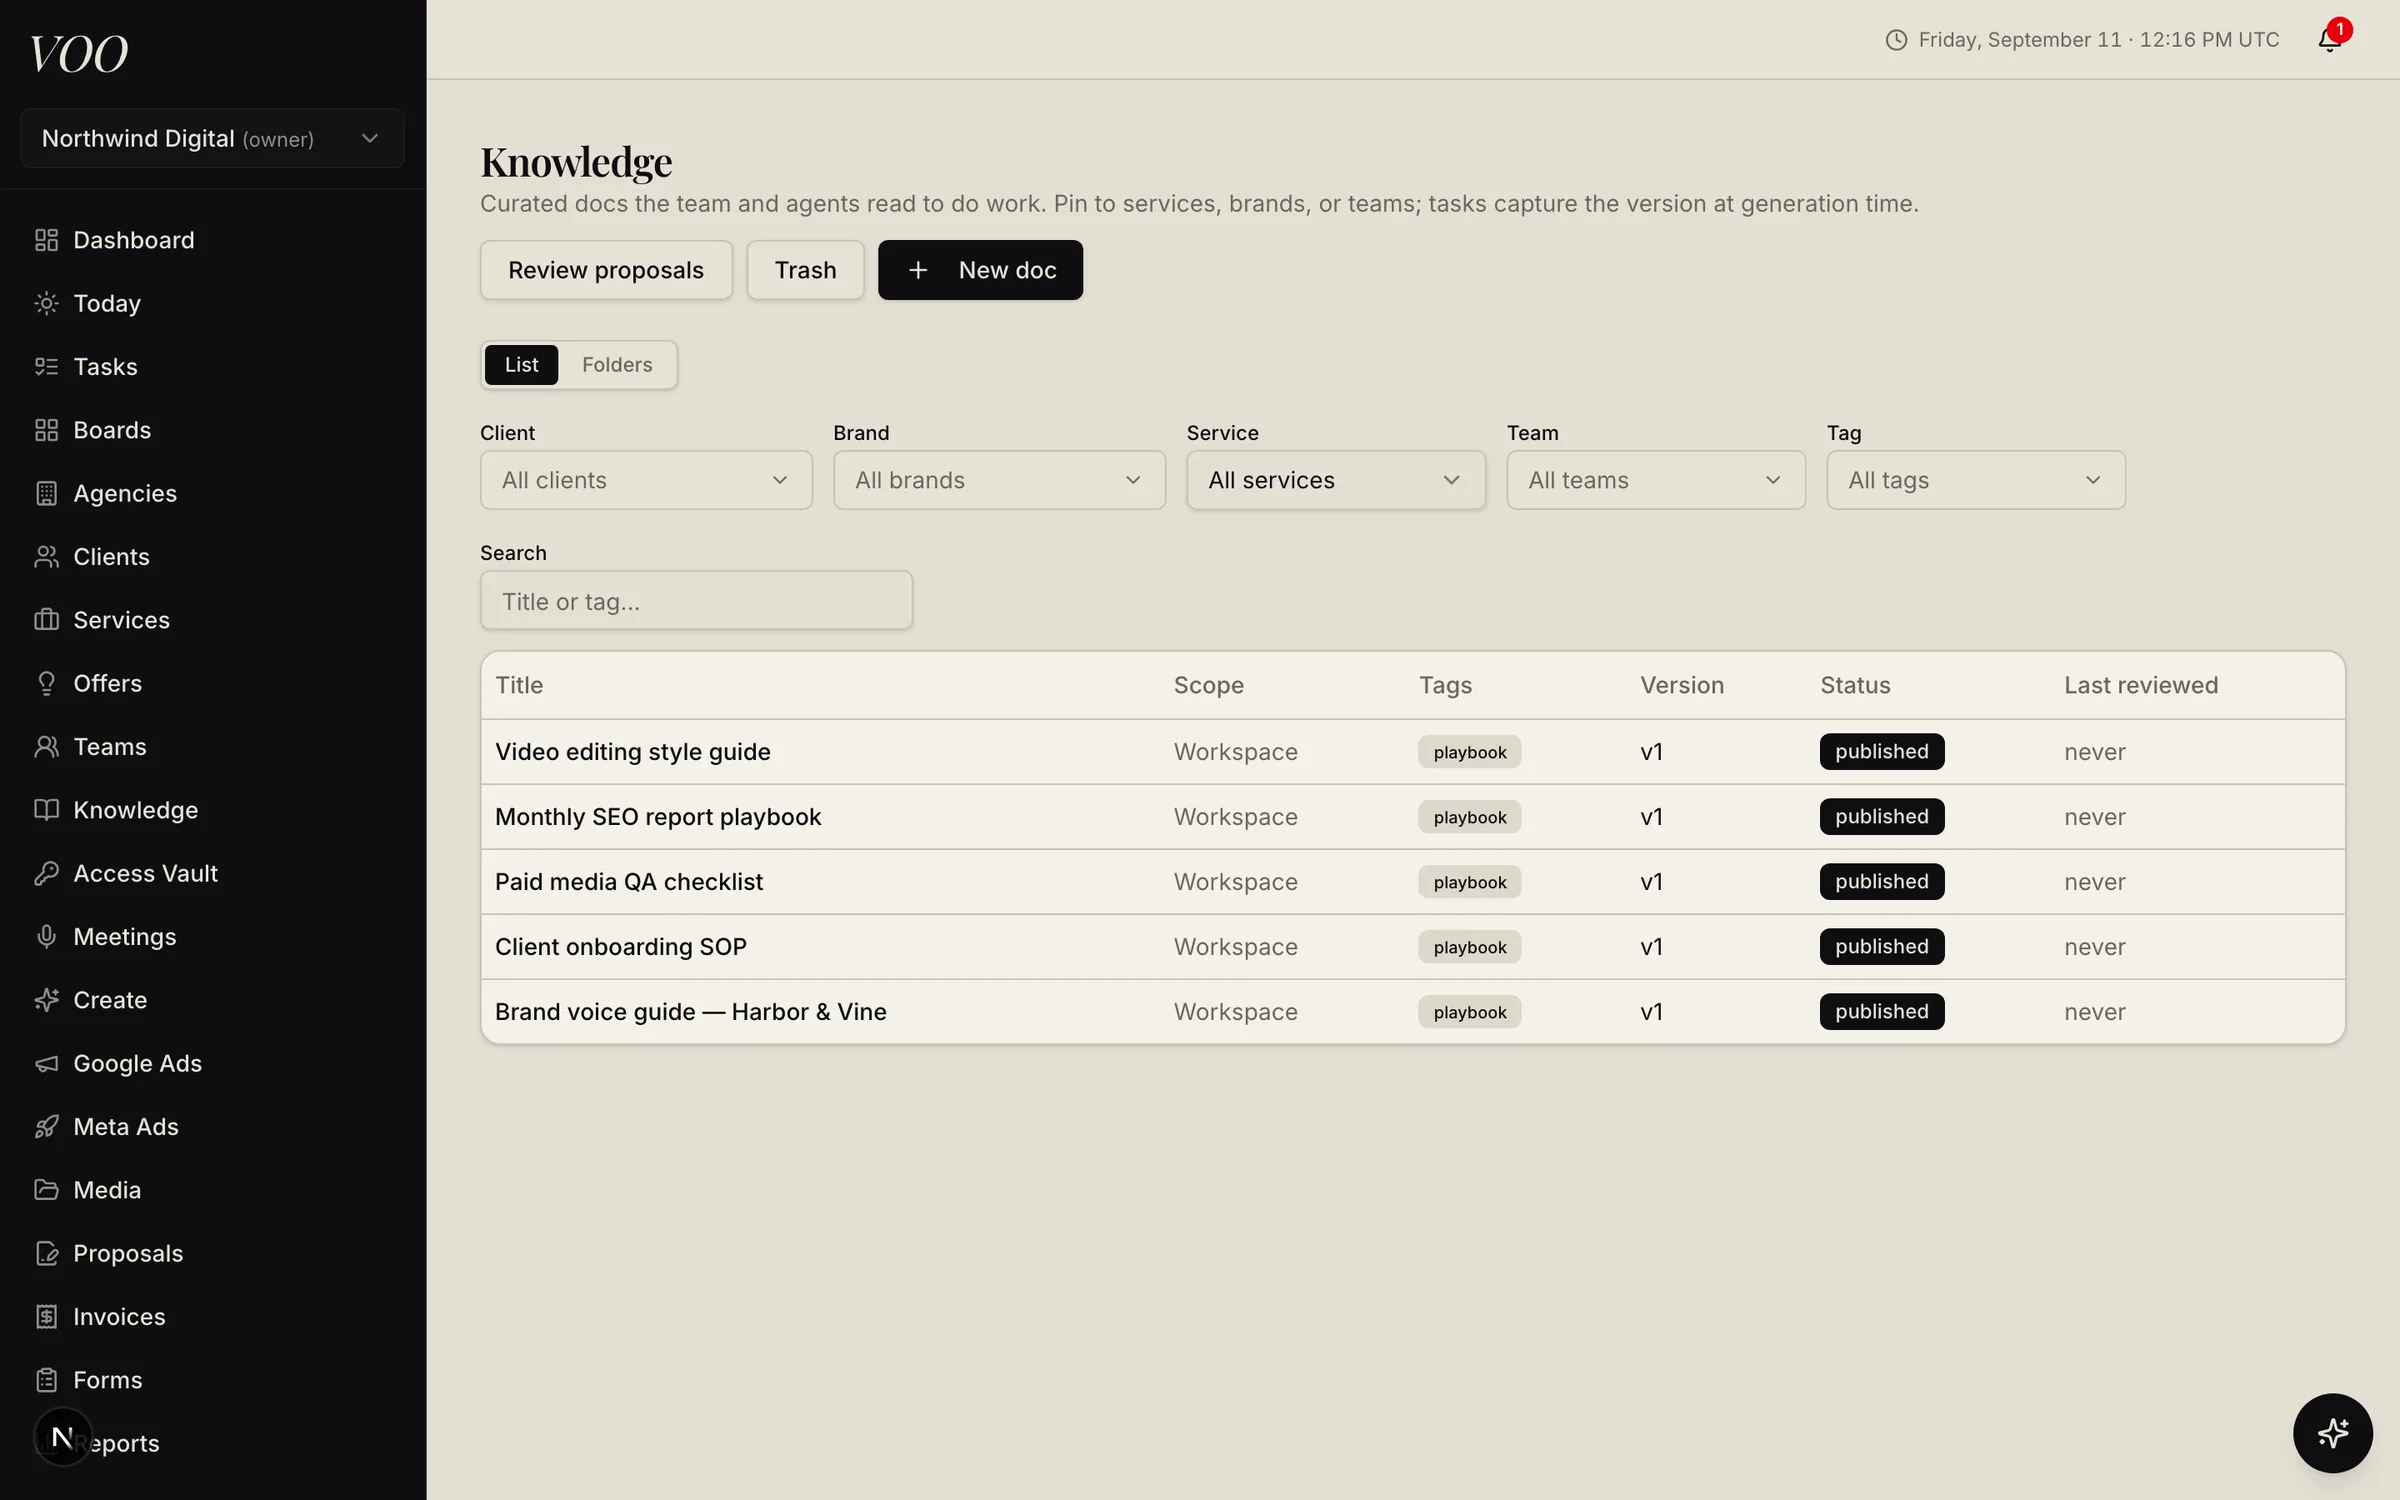Click the Offers lightbulb icon
This screenshot has width=2400, height=1500.
[x=46, y=683]
